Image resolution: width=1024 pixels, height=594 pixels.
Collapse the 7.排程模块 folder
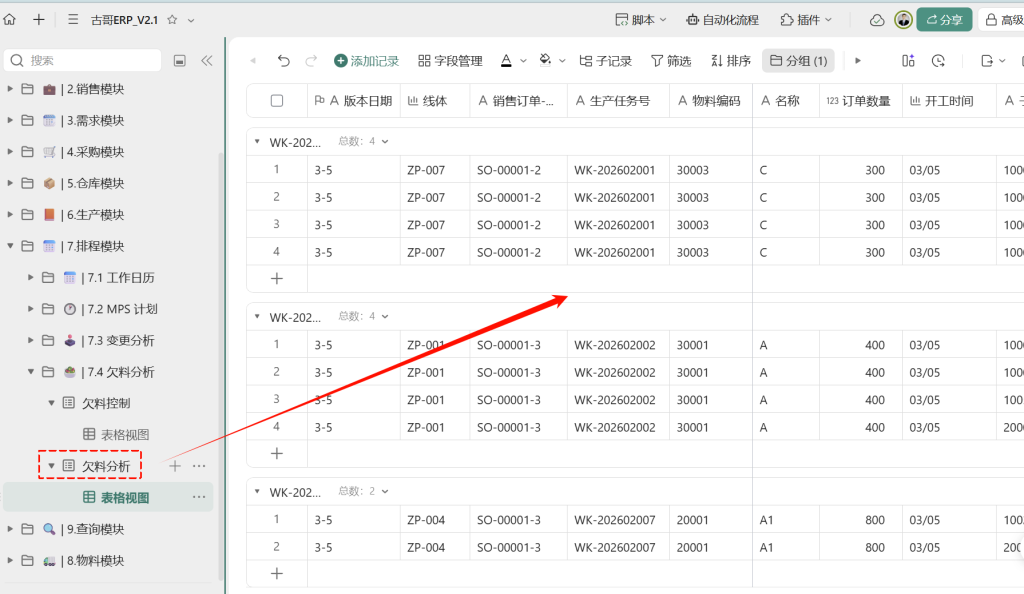pyautogui.click(x=10, y=246)
